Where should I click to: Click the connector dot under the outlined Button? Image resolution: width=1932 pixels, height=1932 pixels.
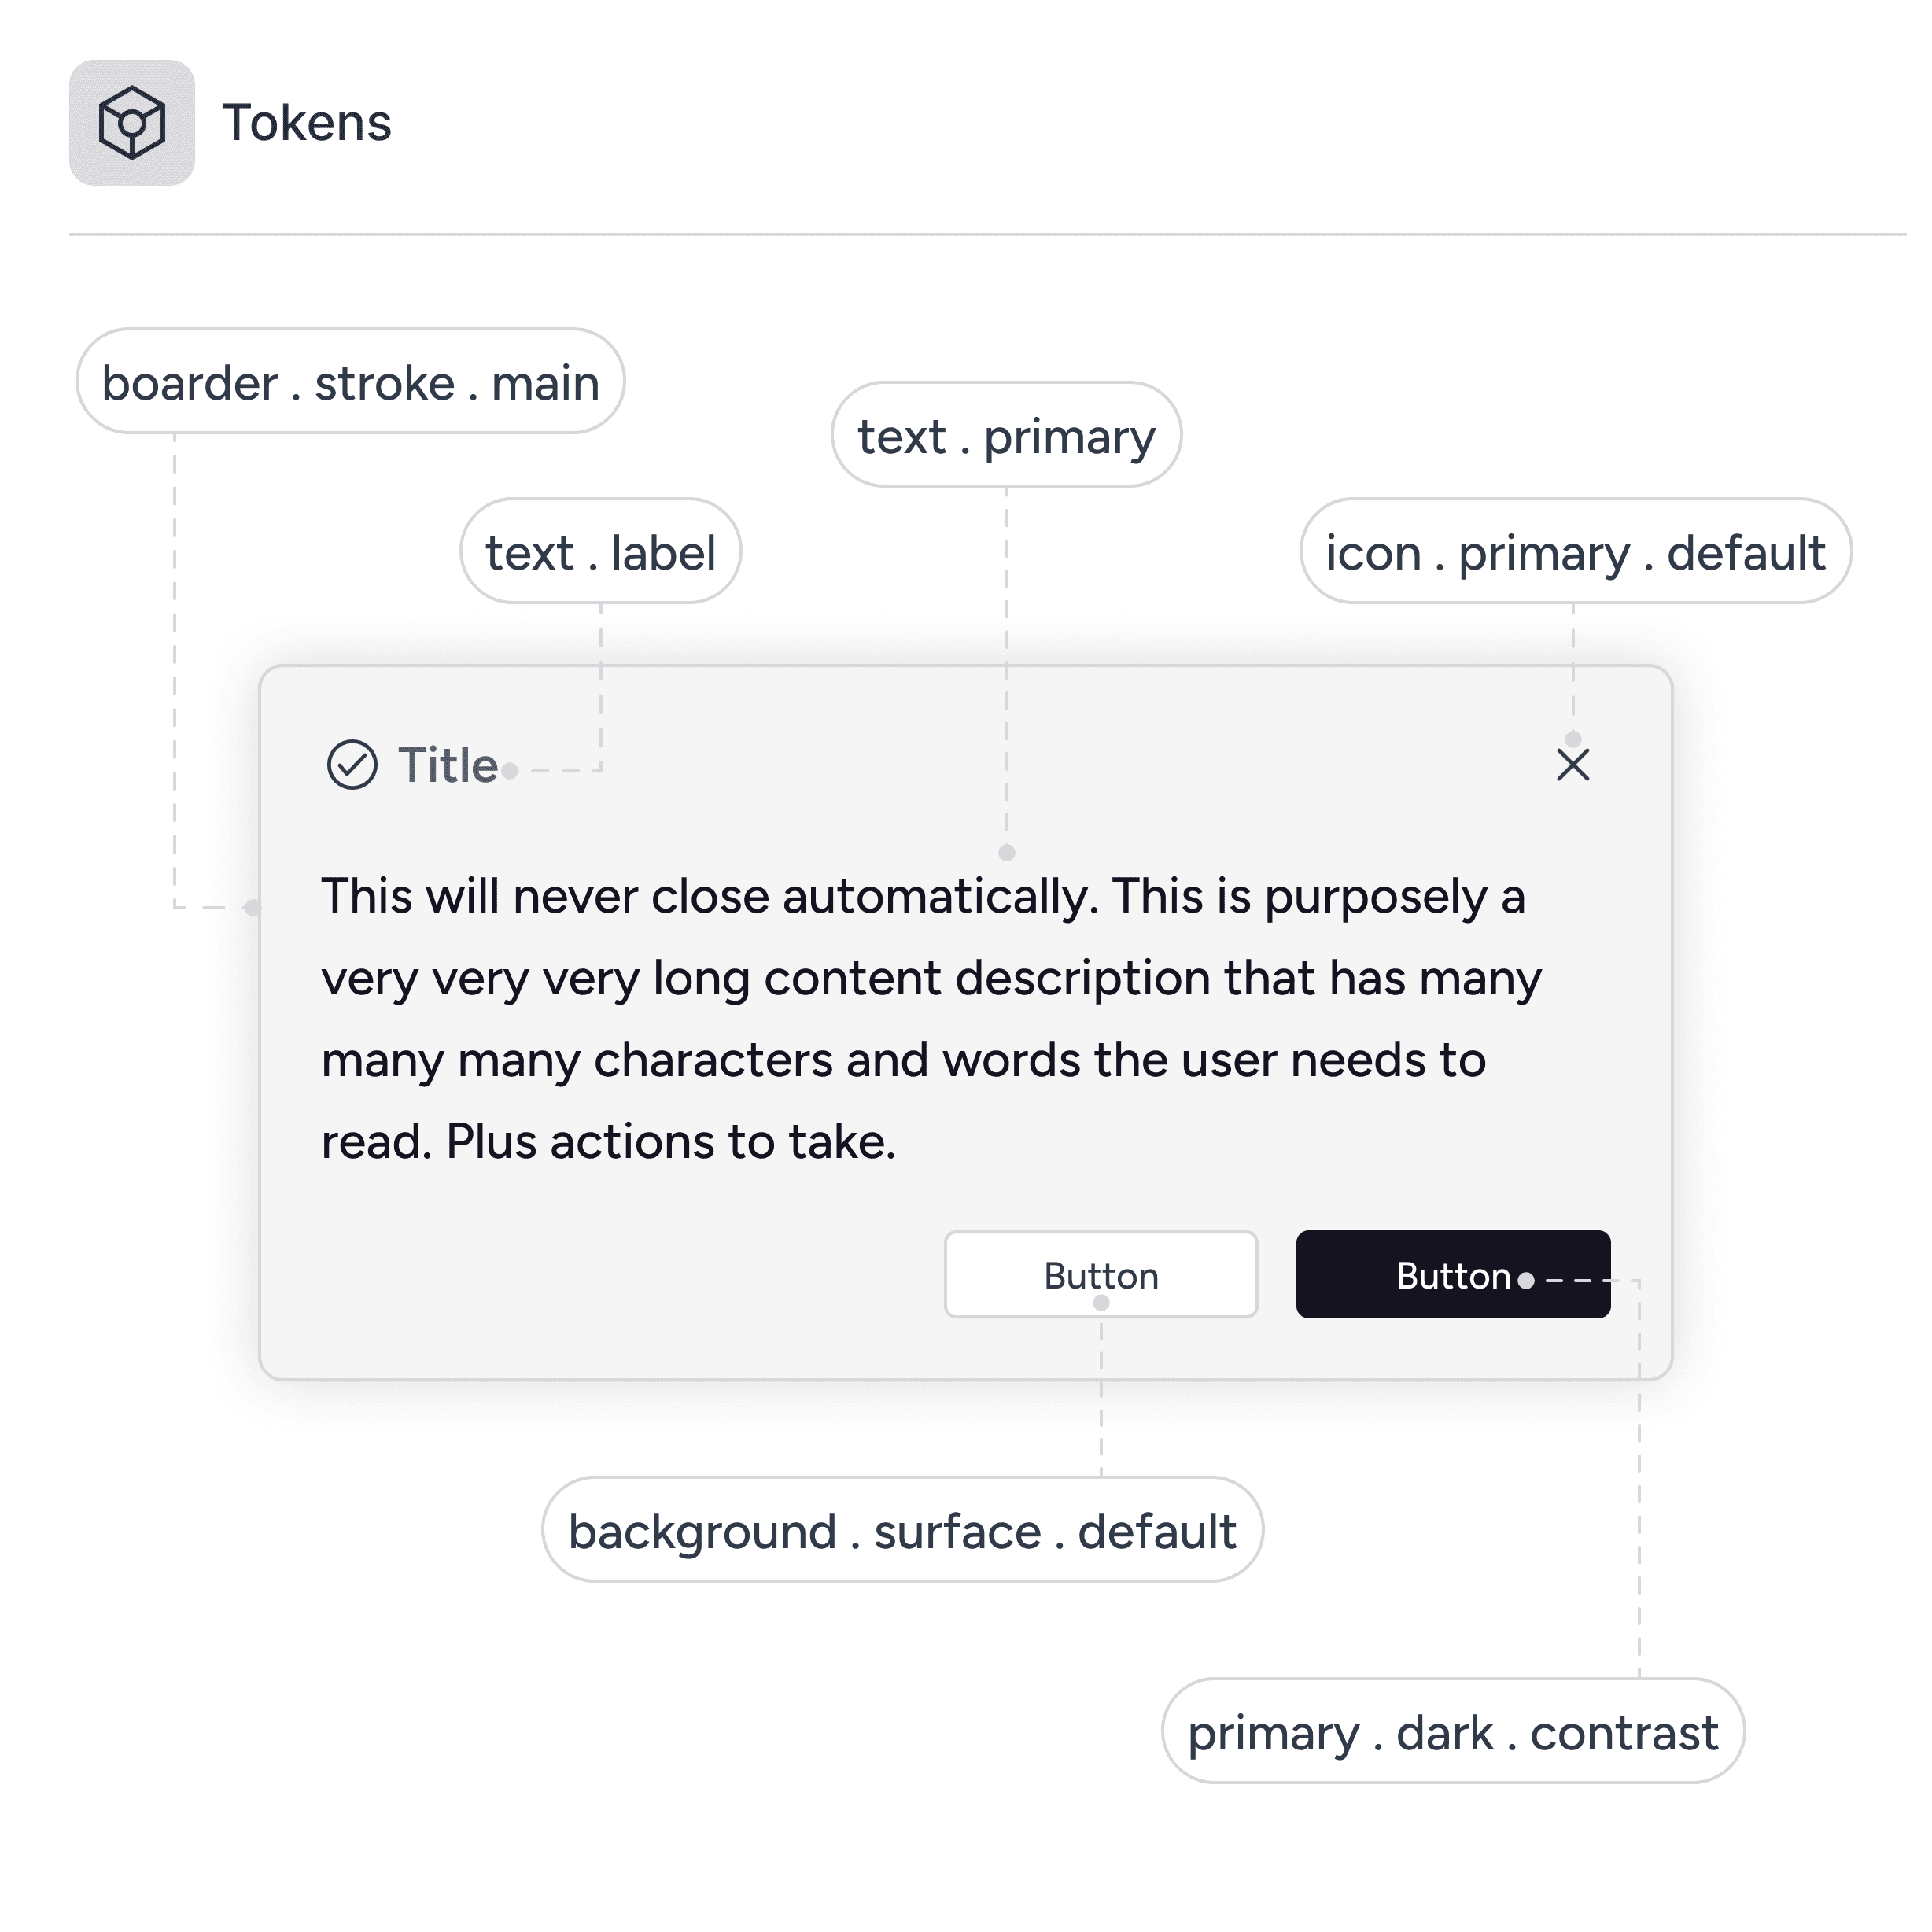(1101, 1302)
